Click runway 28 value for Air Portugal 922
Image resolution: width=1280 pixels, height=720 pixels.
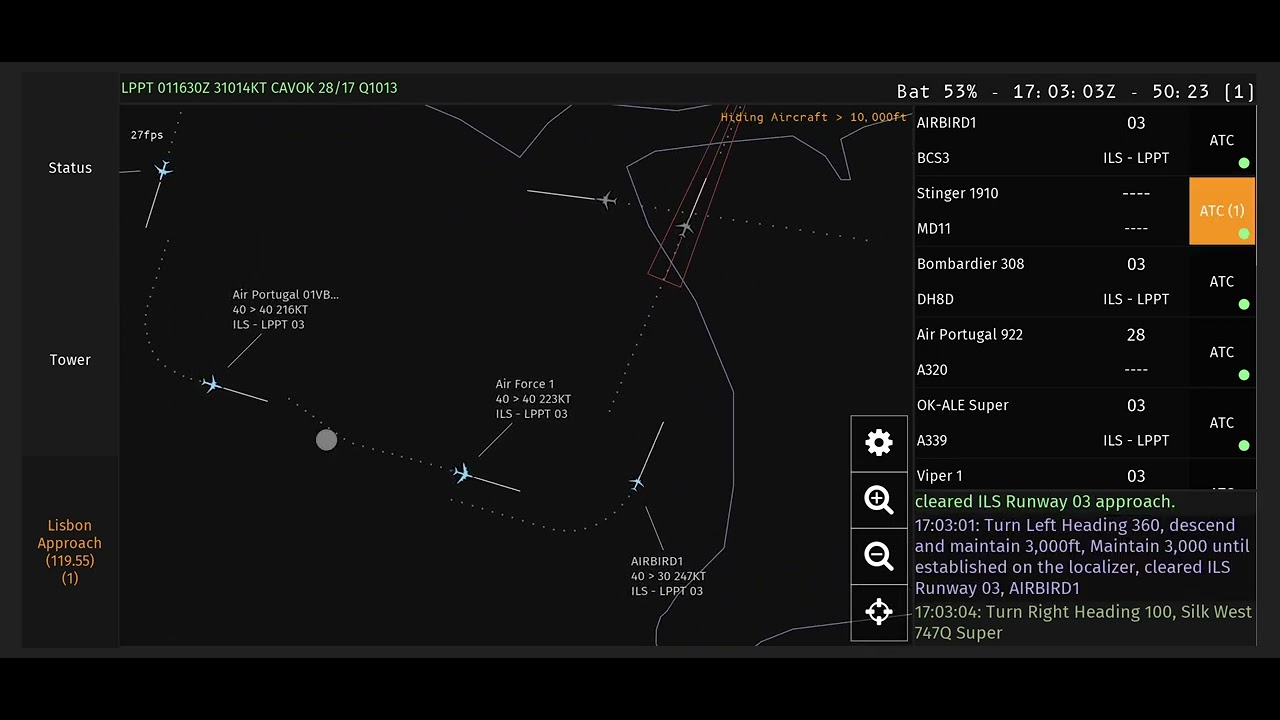click(1136, 335)
